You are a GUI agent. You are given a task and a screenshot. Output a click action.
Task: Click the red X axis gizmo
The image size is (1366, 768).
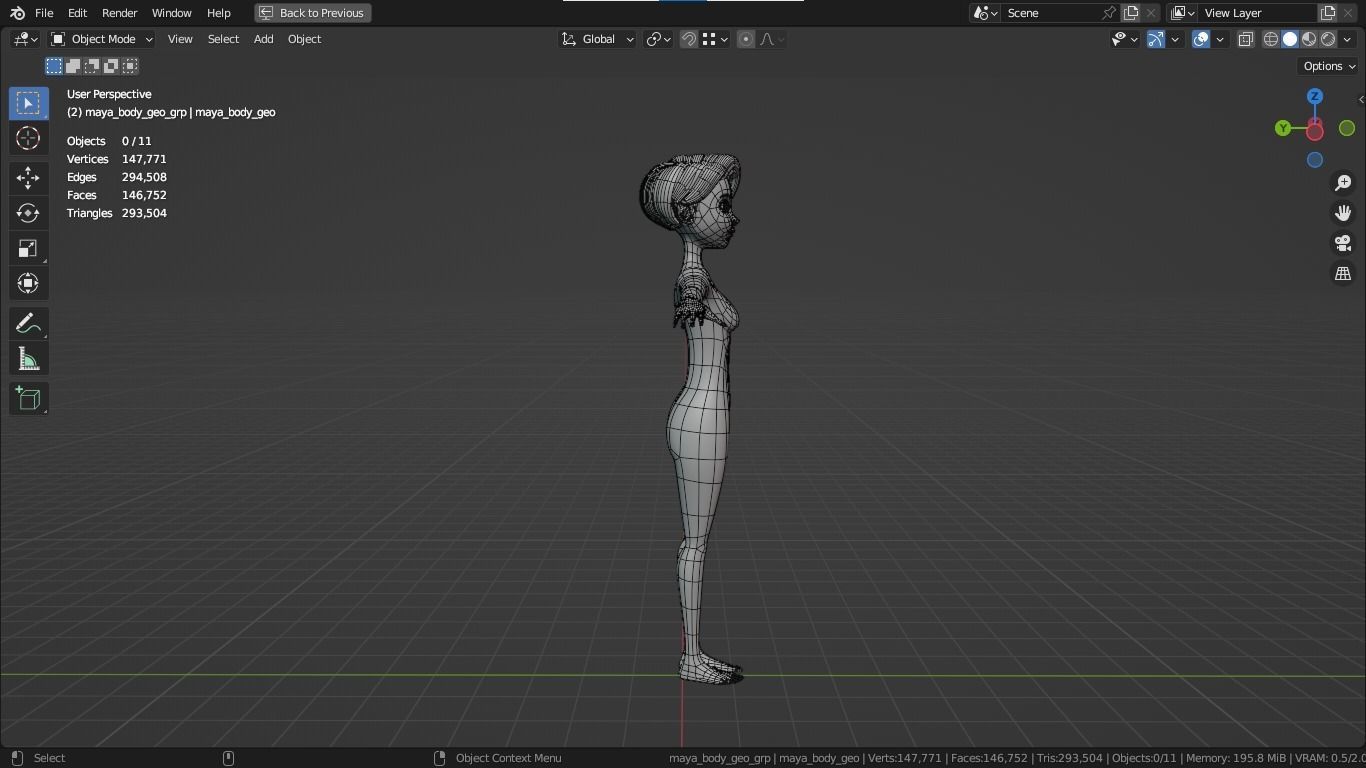[x=1315, y=131]
